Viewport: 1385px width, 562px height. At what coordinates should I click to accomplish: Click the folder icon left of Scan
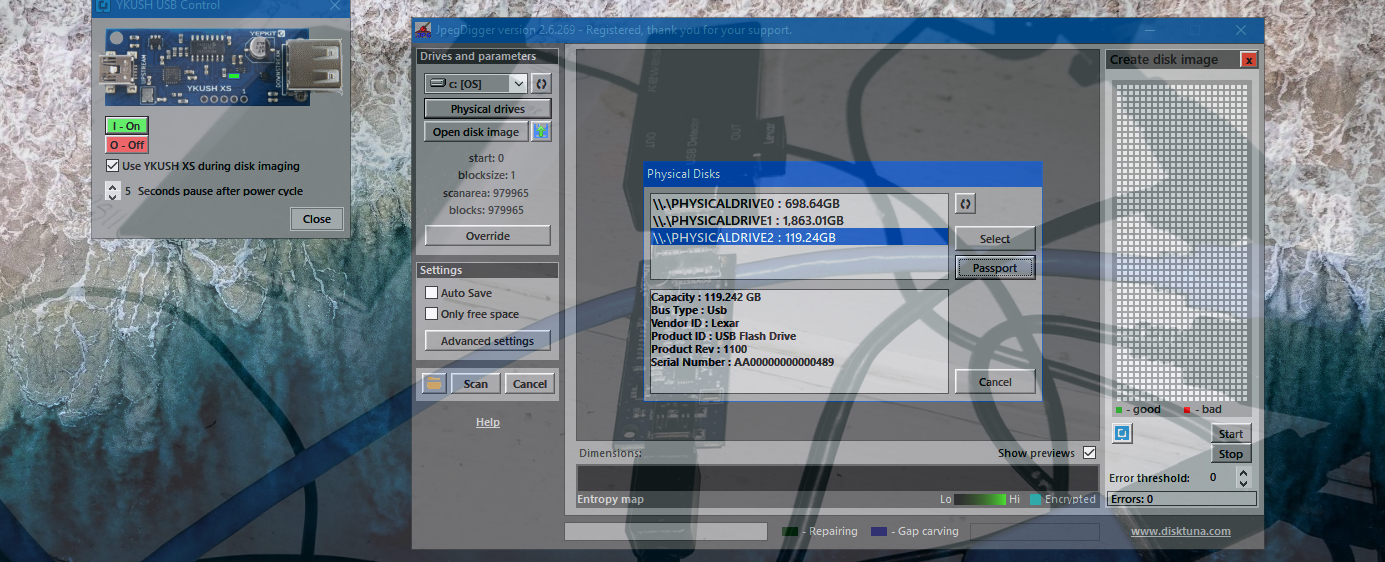click(x=433, y=384)
